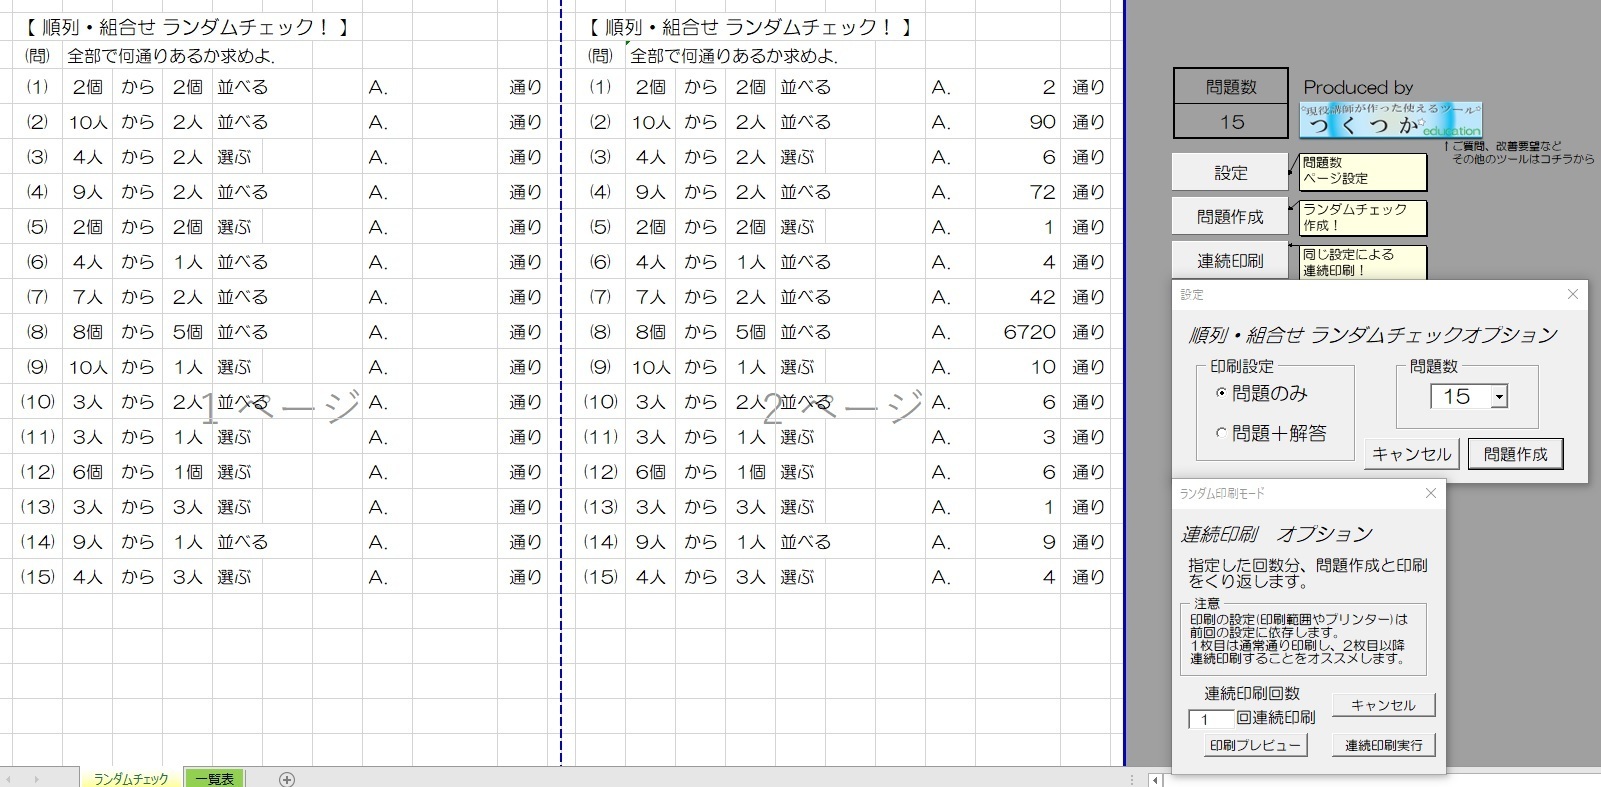Click the ランダムチェック作成！ note box

click(1362, 217)
